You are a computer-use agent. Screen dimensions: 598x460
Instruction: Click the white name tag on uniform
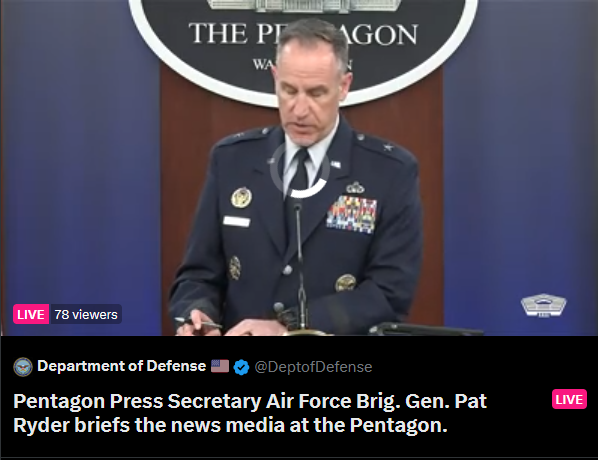point(236,222)
